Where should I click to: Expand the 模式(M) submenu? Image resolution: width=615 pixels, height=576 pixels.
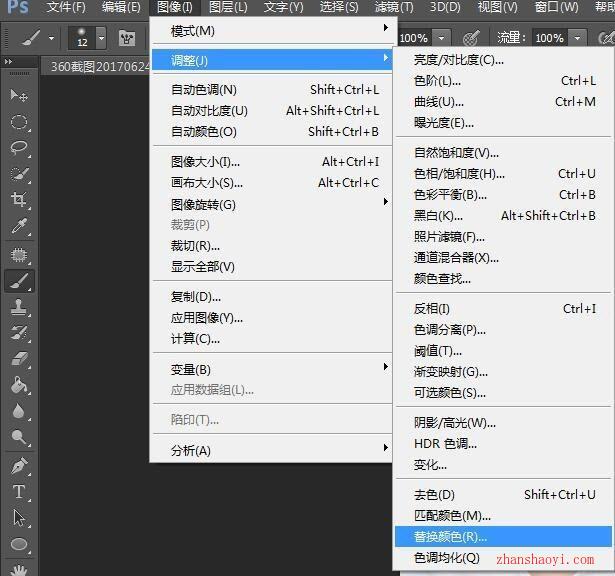pyautogui.click(x=272, y=31)
